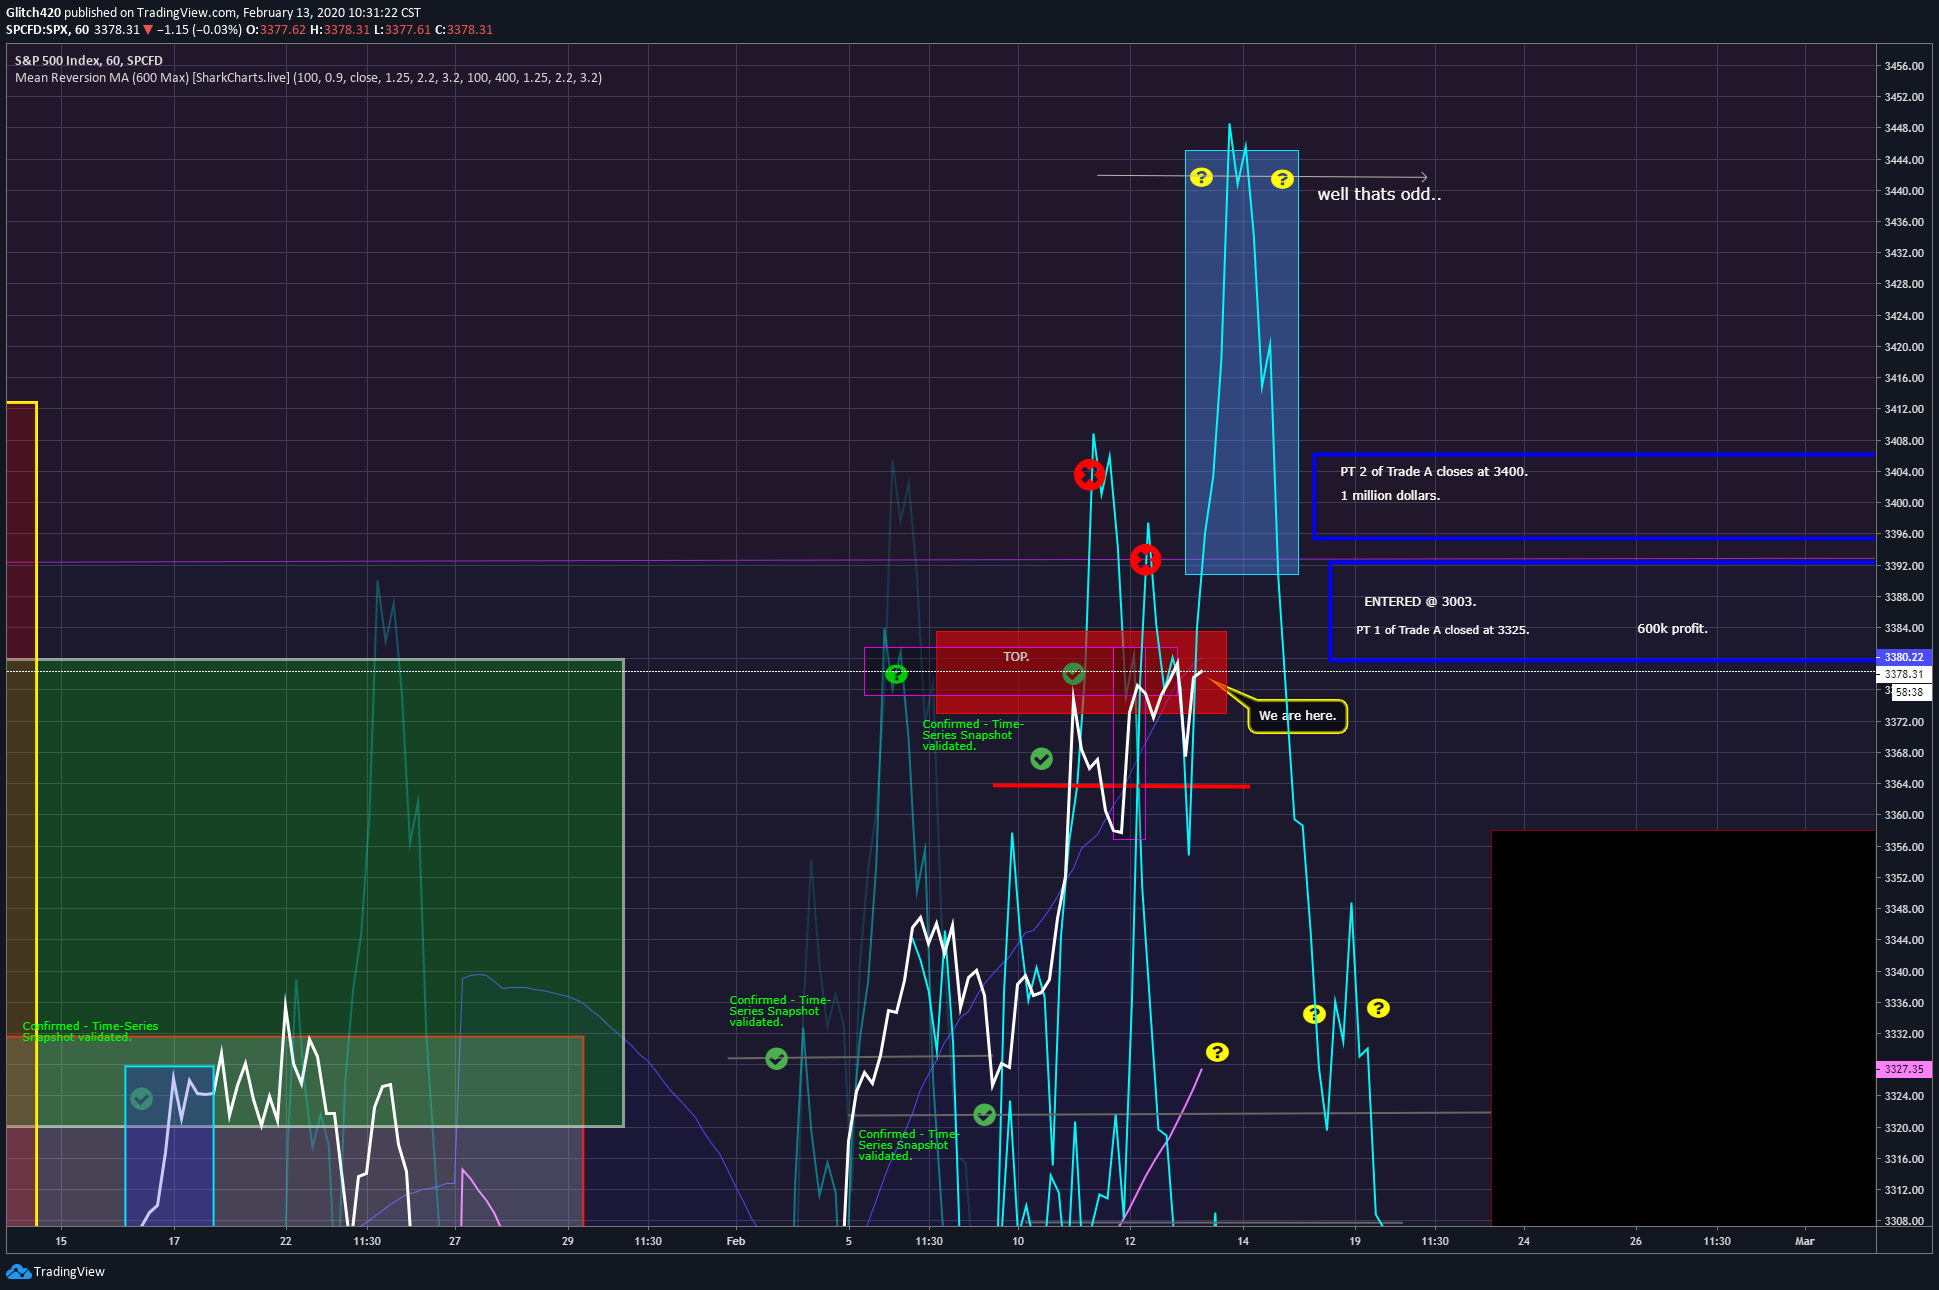Select green checkmark at the 3328 level
This screenshot has width=1939, height=1290.
(776, 1058)
